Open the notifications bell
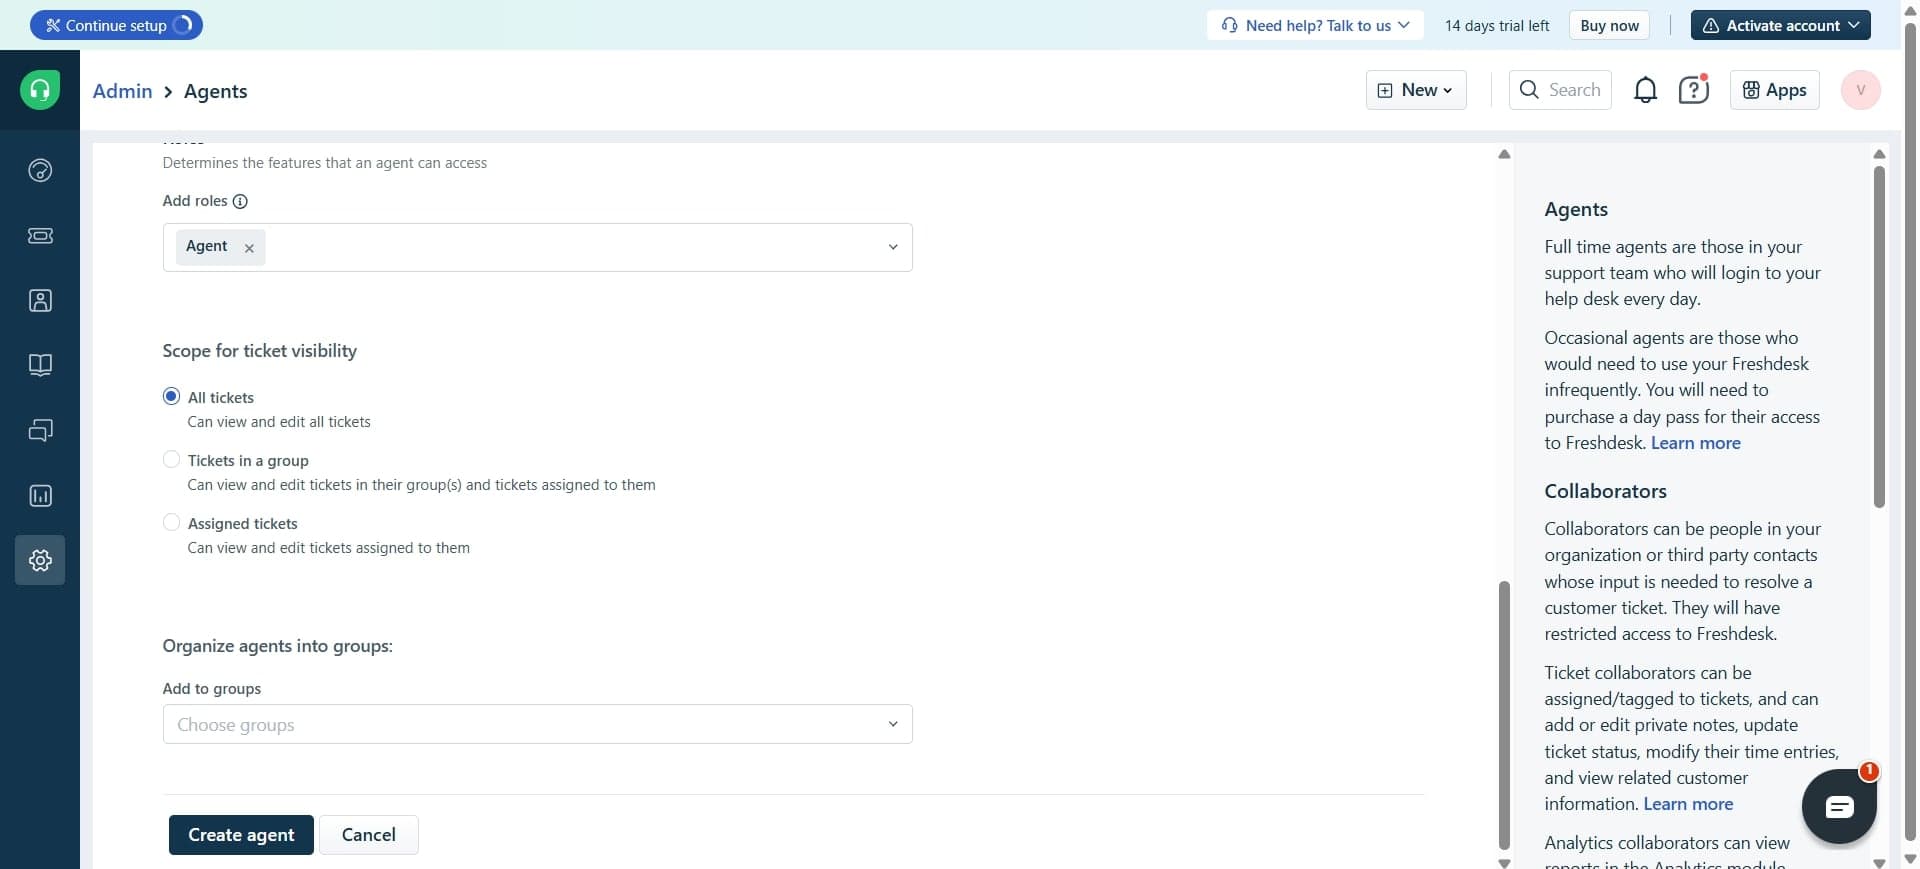The height and width of the screenshot is (869, 1920). [x=1645, y=90]
